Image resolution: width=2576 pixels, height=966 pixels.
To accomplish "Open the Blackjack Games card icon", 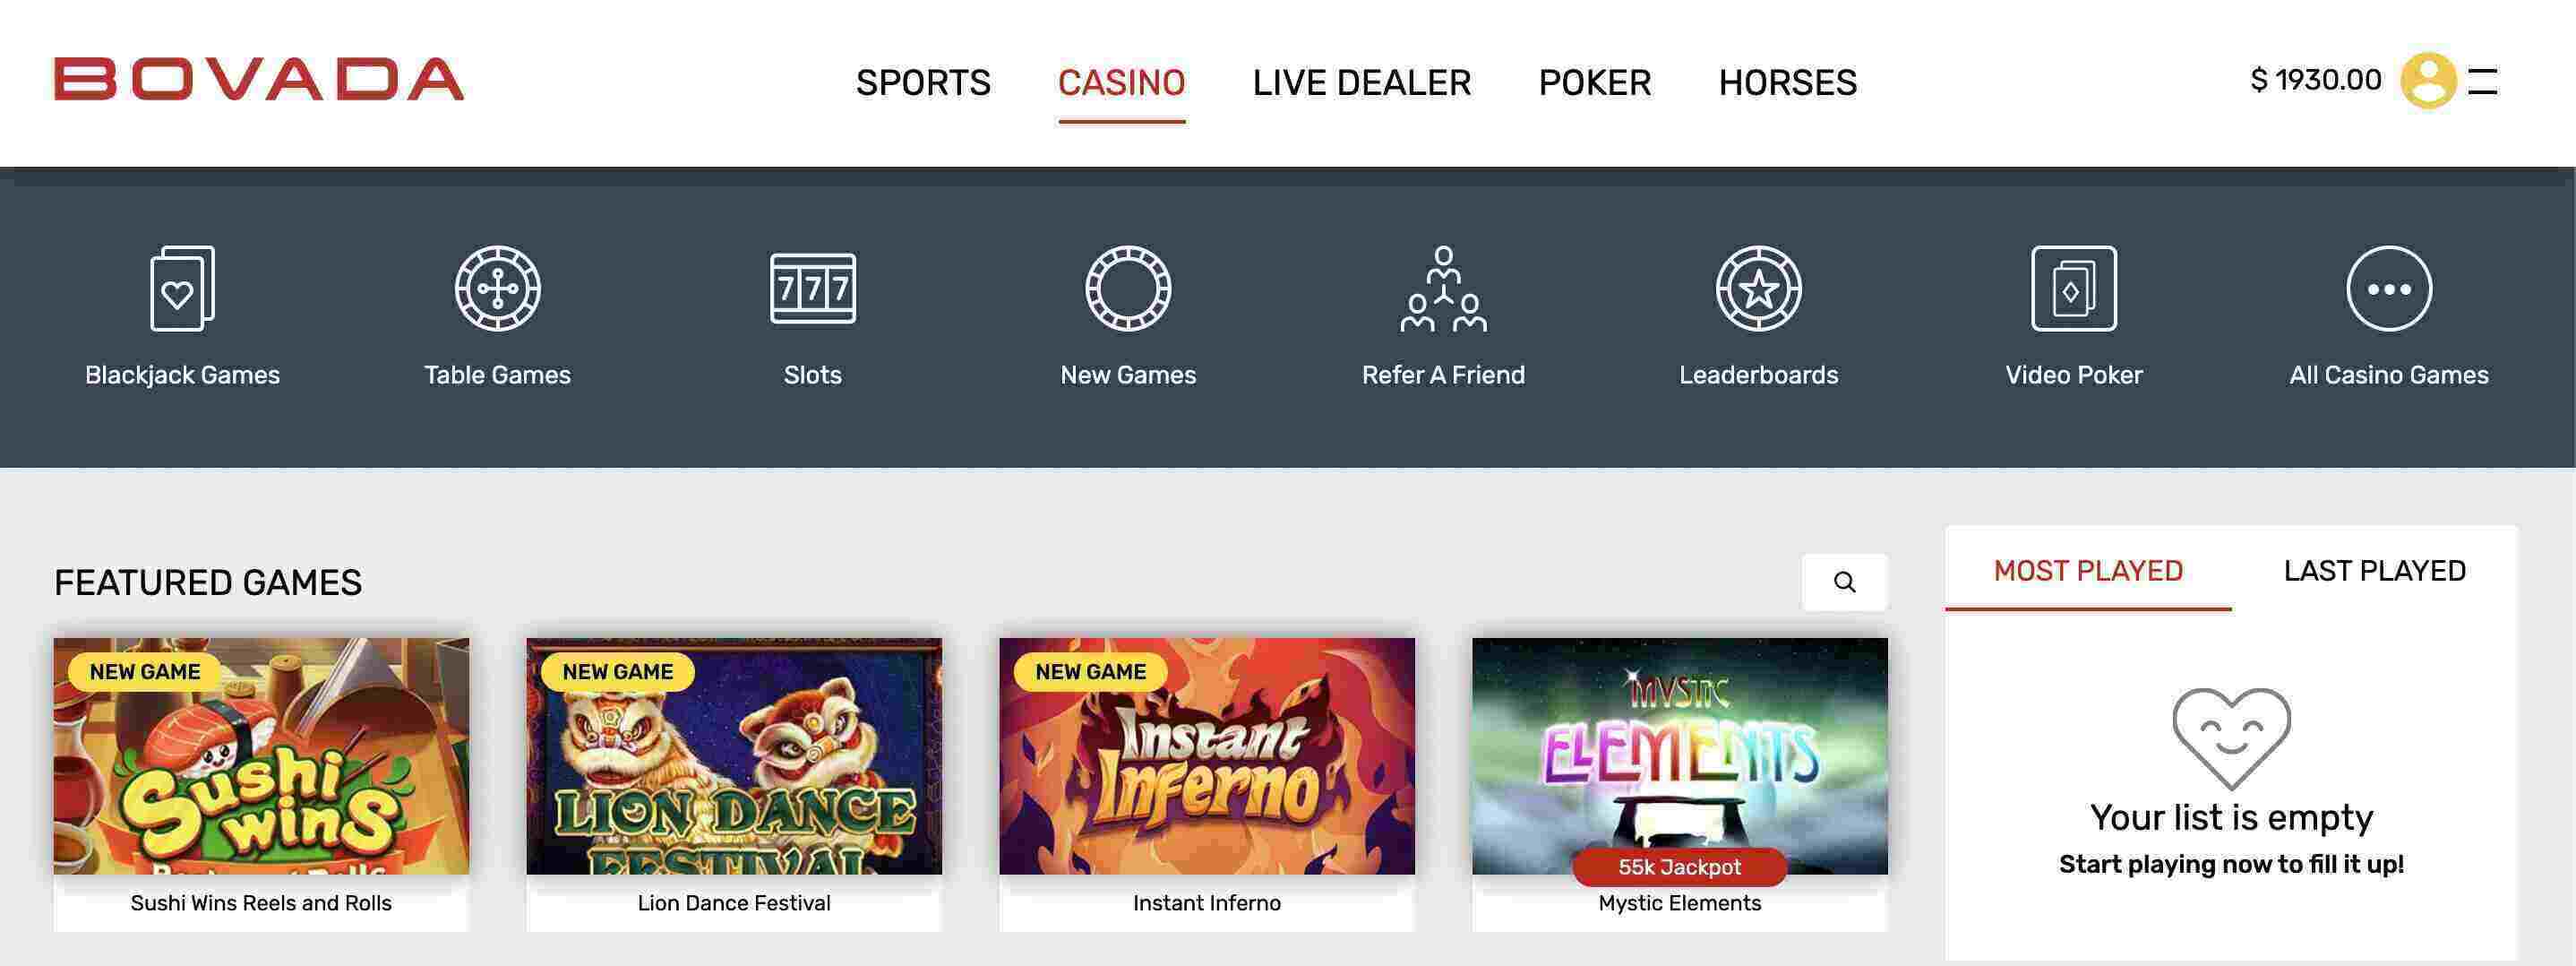I will 182,288.
